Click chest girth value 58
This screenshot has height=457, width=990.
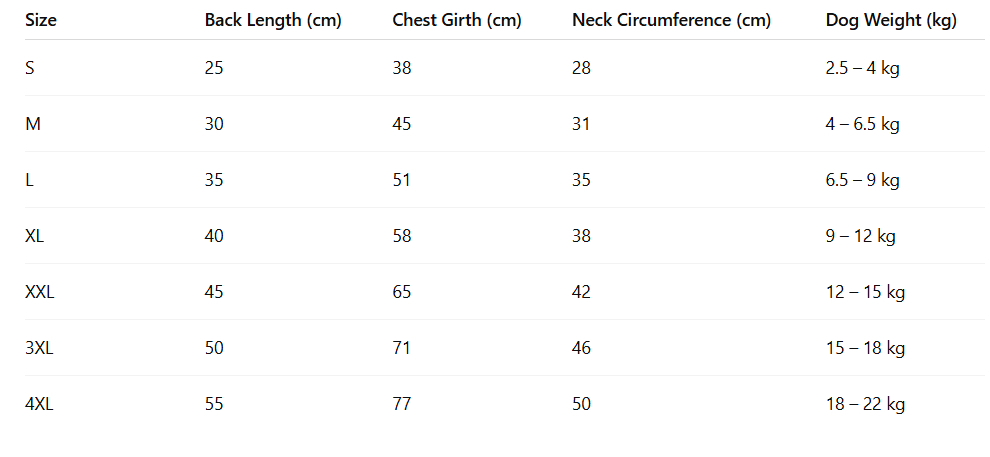tap(402, 236)
